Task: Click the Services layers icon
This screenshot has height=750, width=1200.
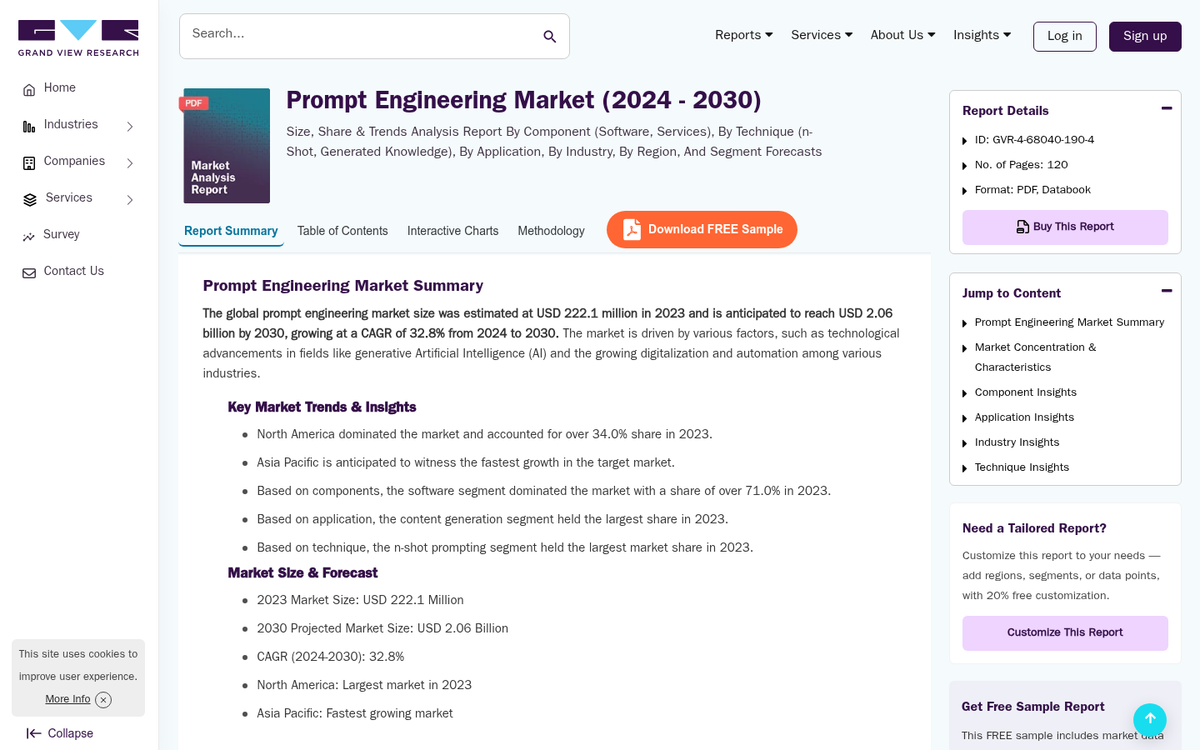Action: click(29, 199)
